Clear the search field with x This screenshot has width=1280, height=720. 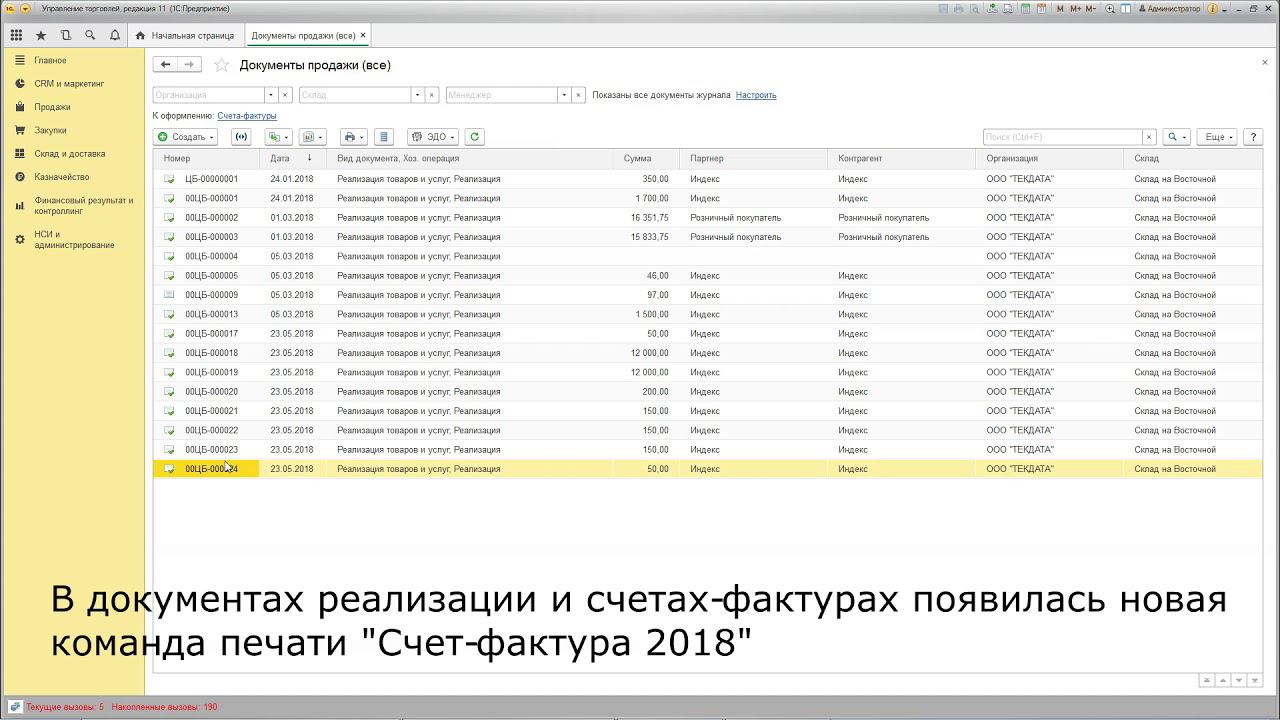click(1150, 137)
